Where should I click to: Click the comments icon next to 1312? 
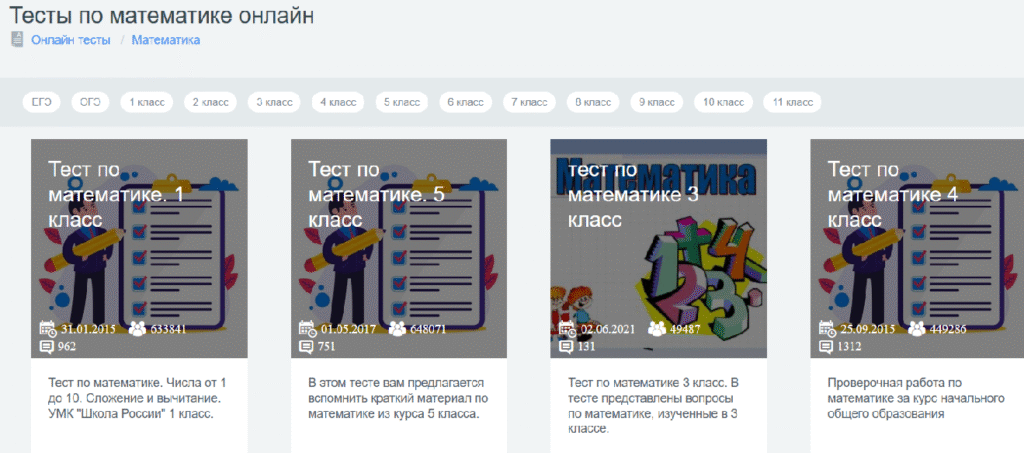coord(827,347)
